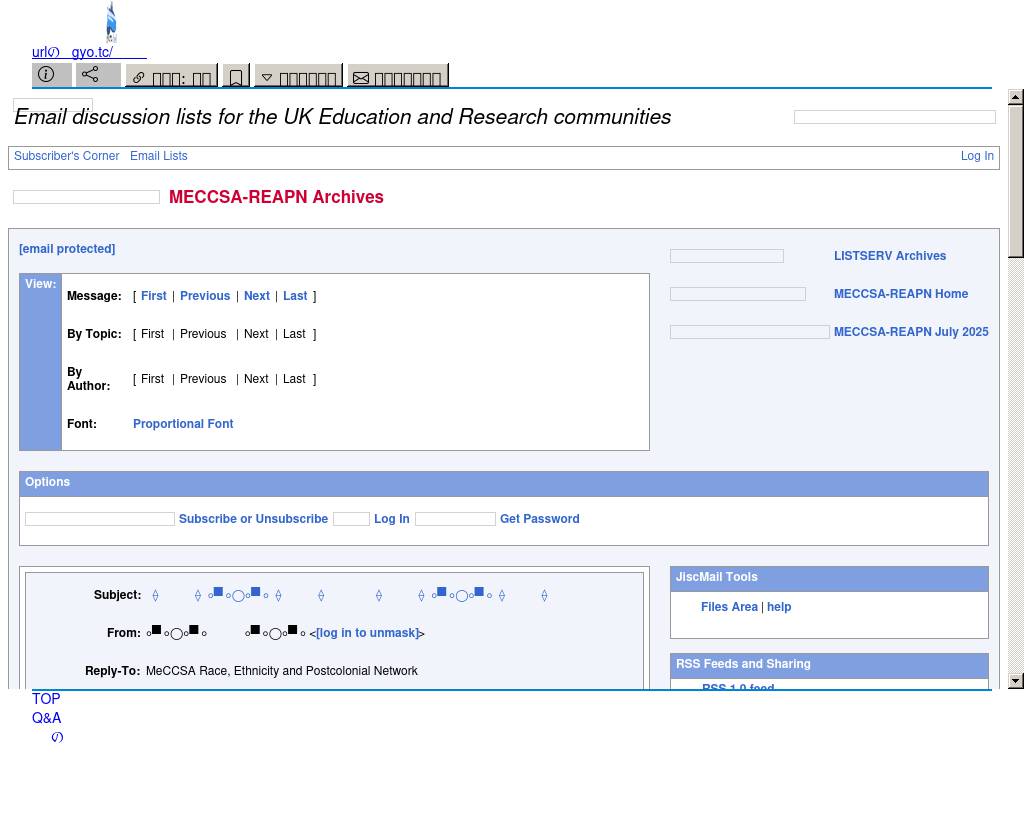1024x837 pixels.
Task: Click the Get Password link
Action: [x=539, y=519]
